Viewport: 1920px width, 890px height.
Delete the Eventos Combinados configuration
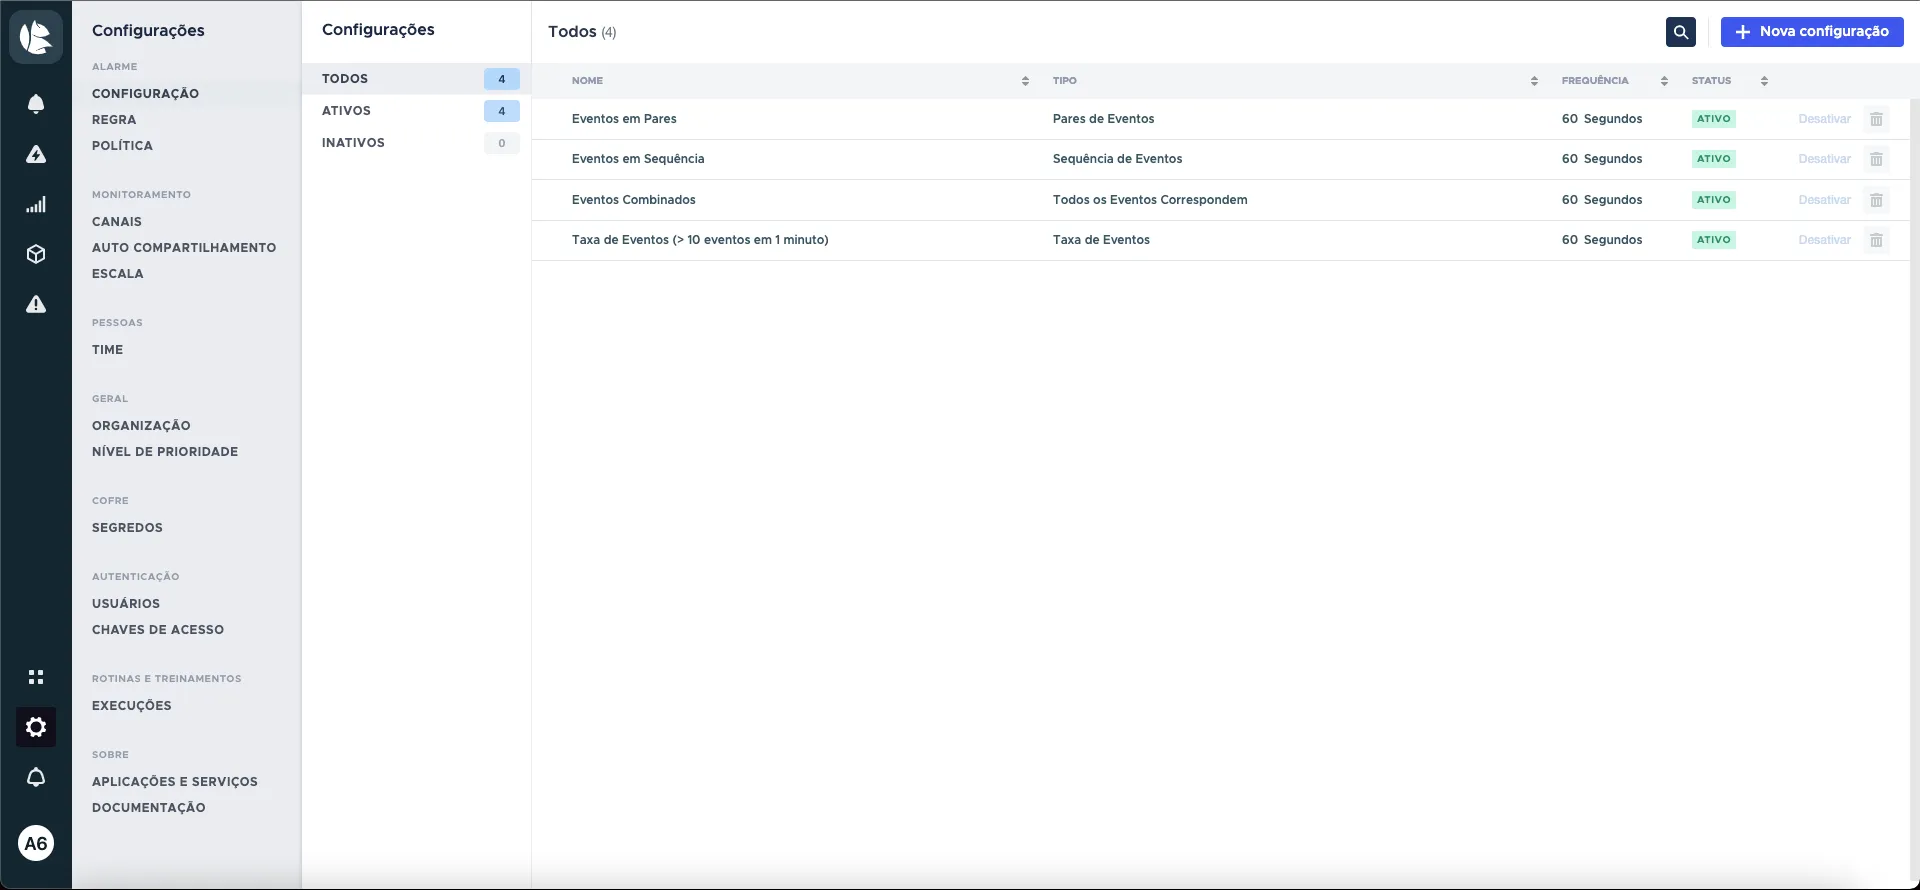1876,200
